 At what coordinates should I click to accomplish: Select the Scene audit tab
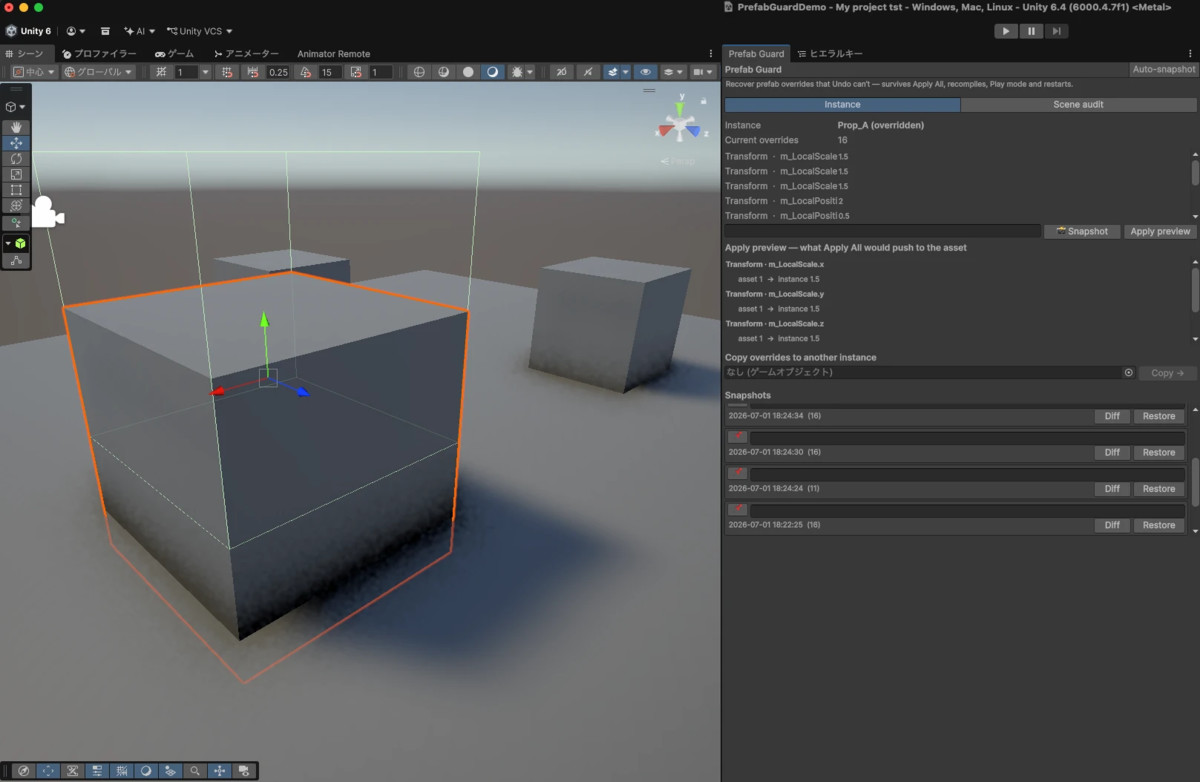[1078, 104]
